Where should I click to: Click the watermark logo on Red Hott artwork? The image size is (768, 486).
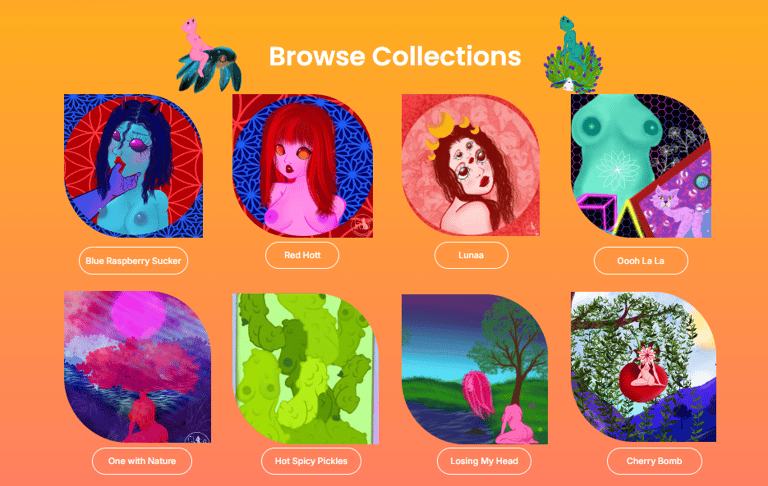tap(360, 225)
